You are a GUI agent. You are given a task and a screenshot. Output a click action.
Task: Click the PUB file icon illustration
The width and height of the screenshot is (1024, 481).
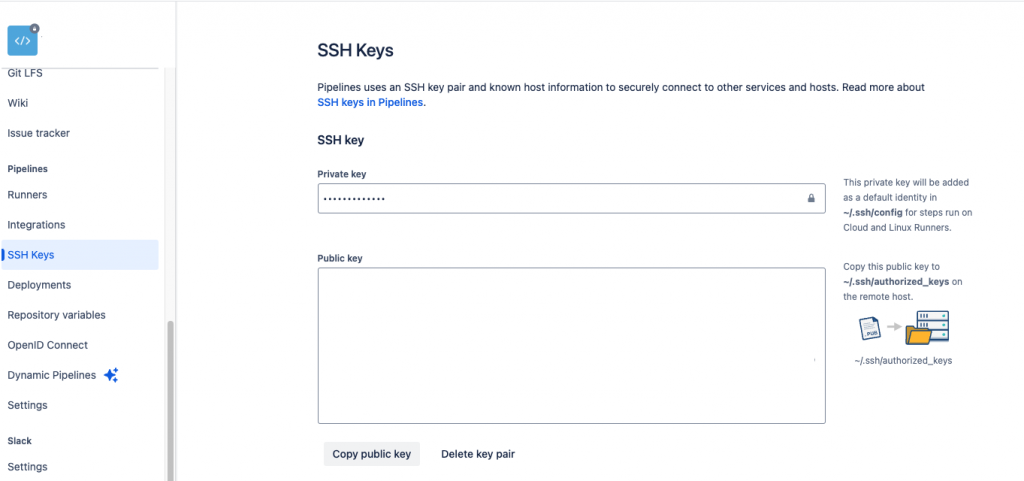click(868, 328)
